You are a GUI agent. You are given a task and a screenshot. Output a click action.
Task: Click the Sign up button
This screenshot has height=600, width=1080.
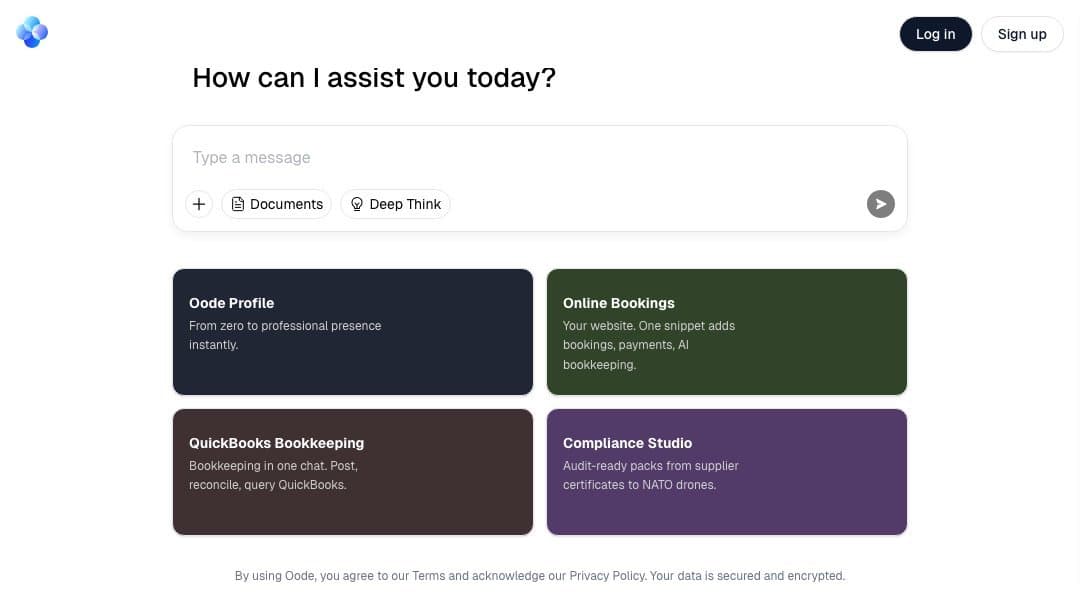tap(1022, 33)
